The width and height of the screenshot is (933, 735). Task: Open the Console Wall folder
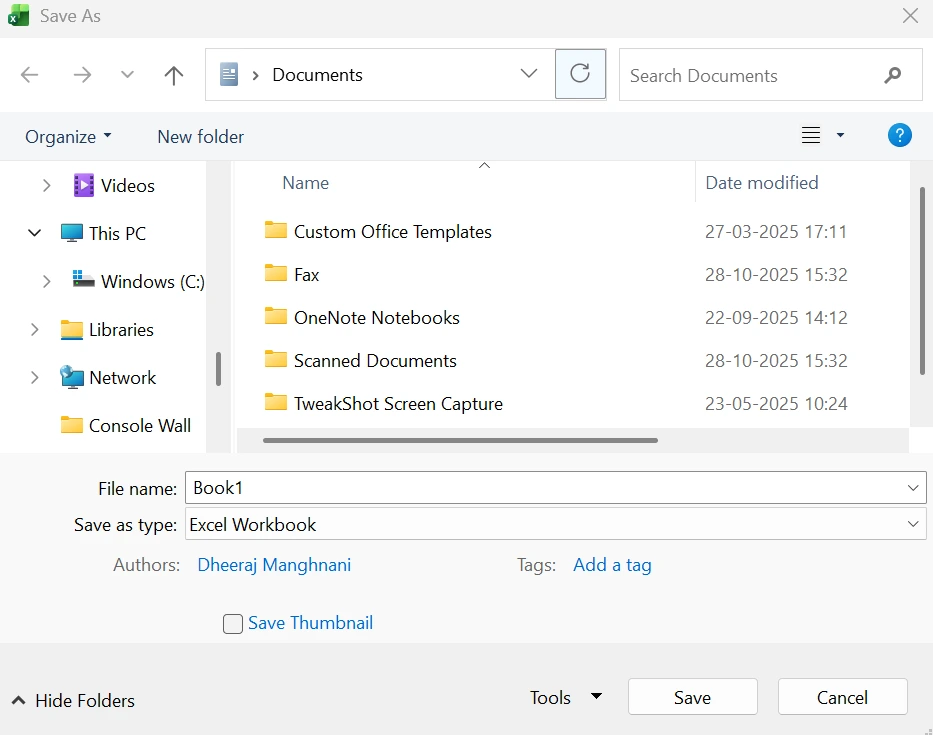click(140, 425)
